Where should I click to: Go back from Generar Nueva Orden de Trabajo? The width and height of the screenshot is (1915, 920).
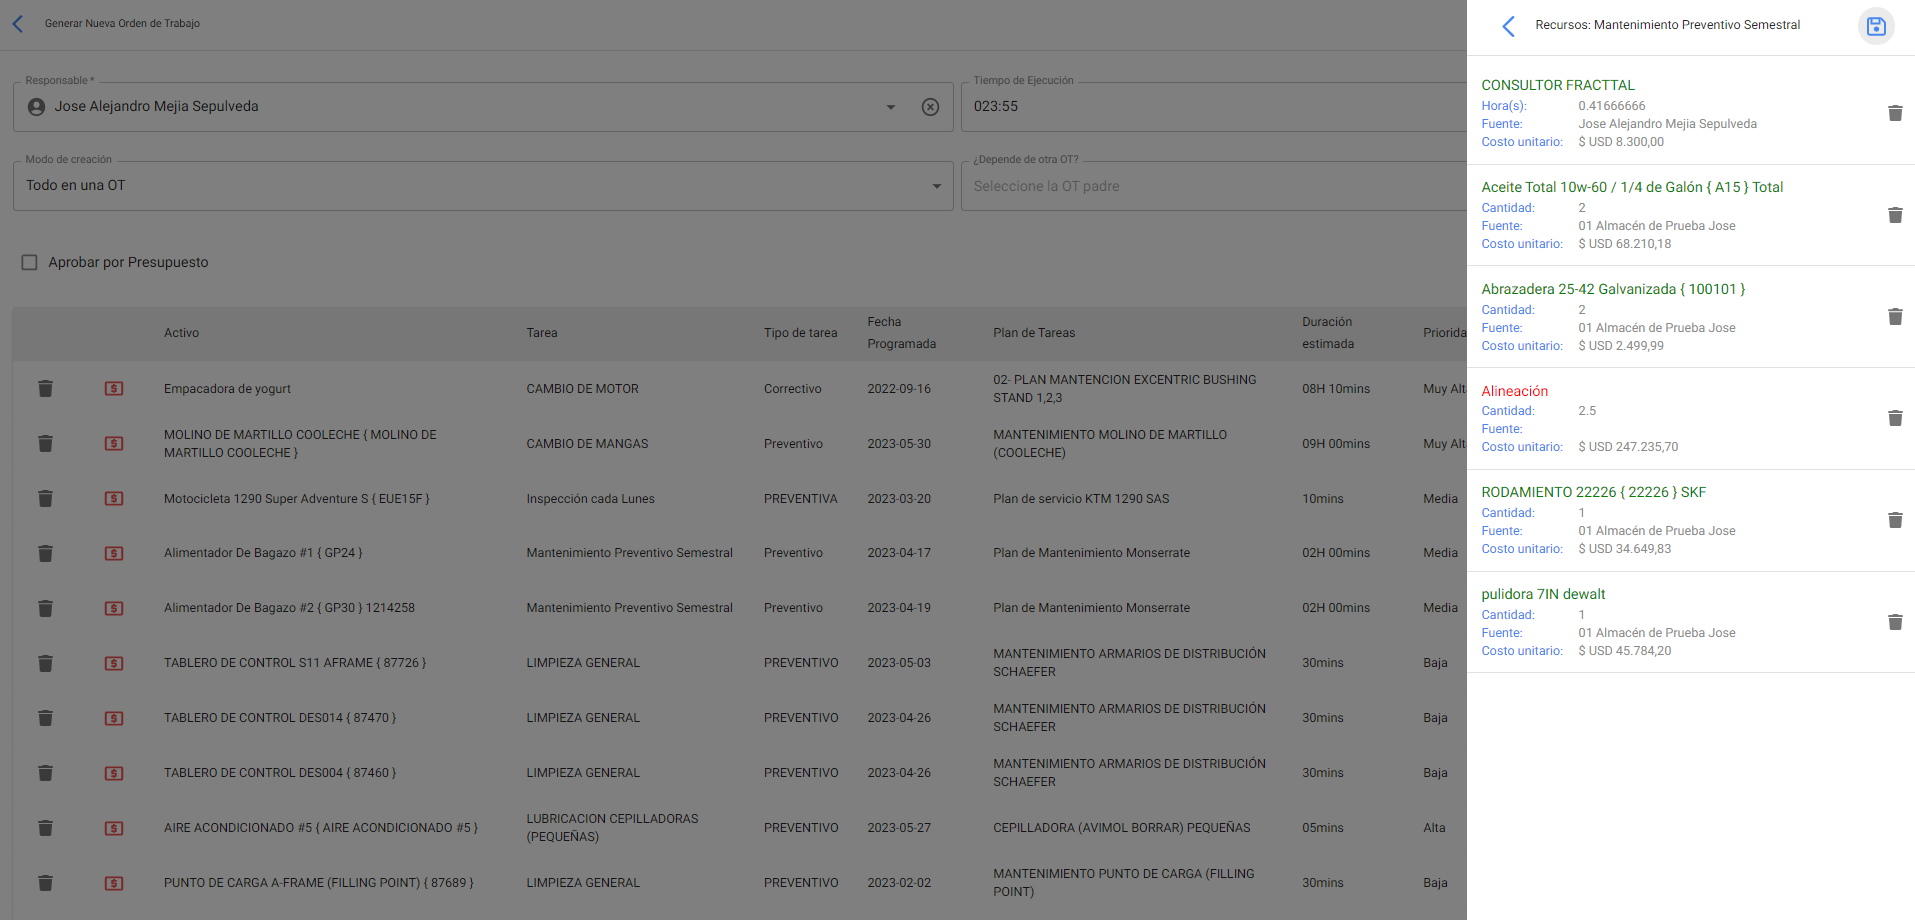point(18,24)
